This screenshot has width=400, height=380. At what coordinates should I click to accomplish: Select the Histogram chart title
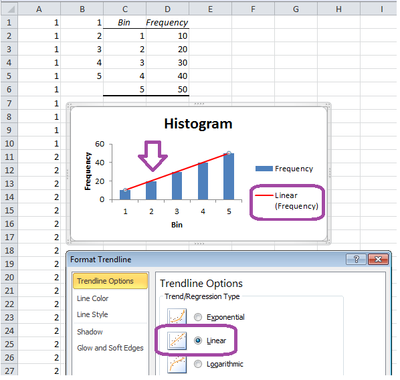[x=198, y=124]
